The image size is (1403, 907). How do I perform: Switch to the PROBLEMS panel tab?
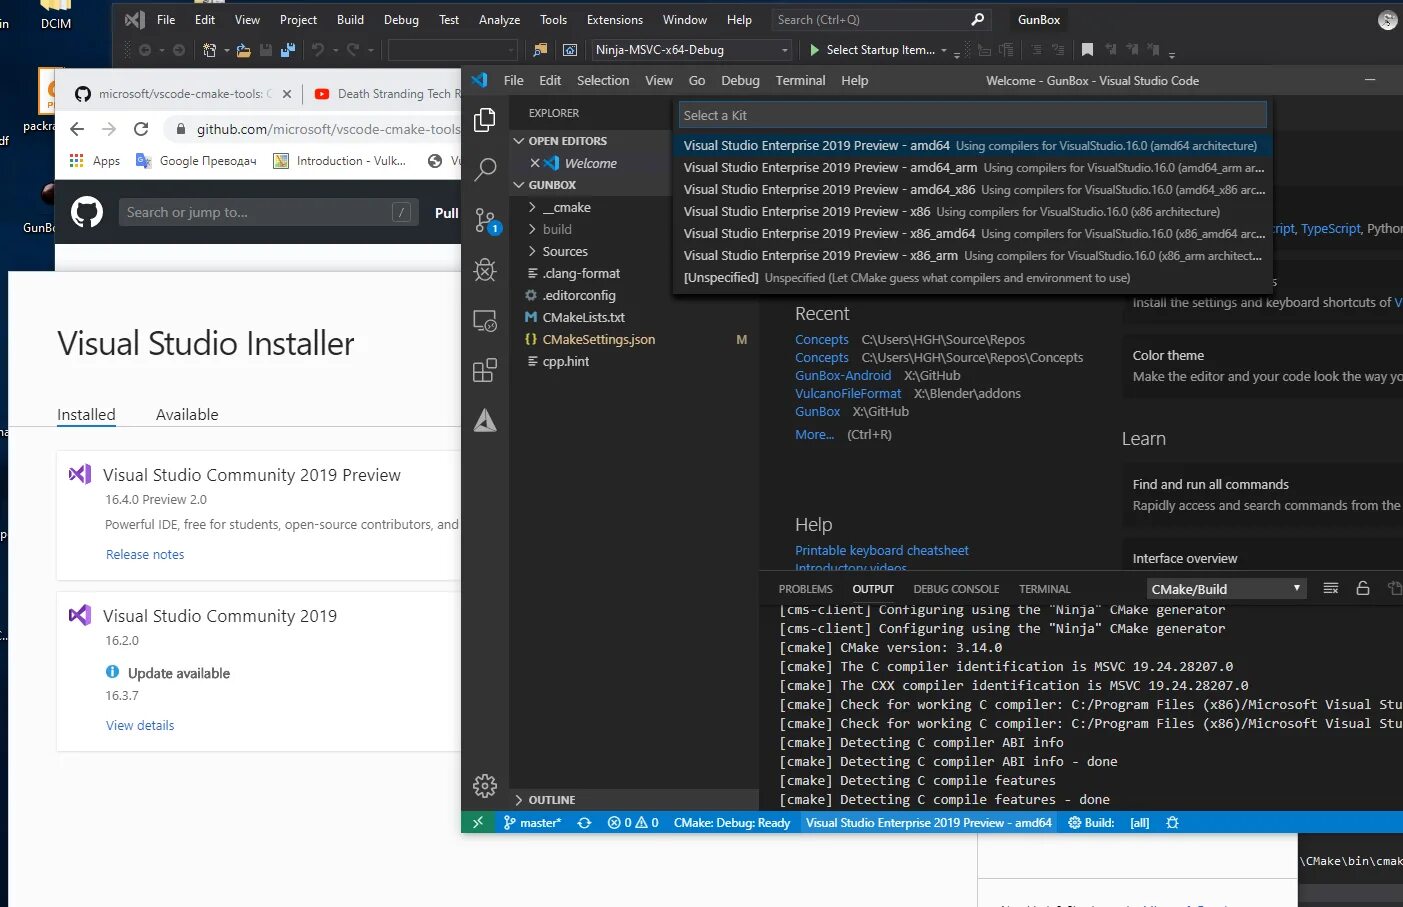tap(805, 589)
